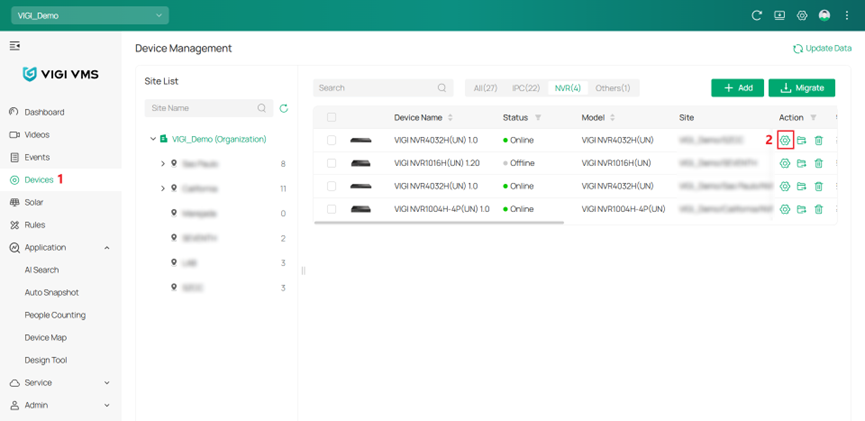Open Dashboard from the sidebar
Screen dimensions: 865x421
[44, 112]
